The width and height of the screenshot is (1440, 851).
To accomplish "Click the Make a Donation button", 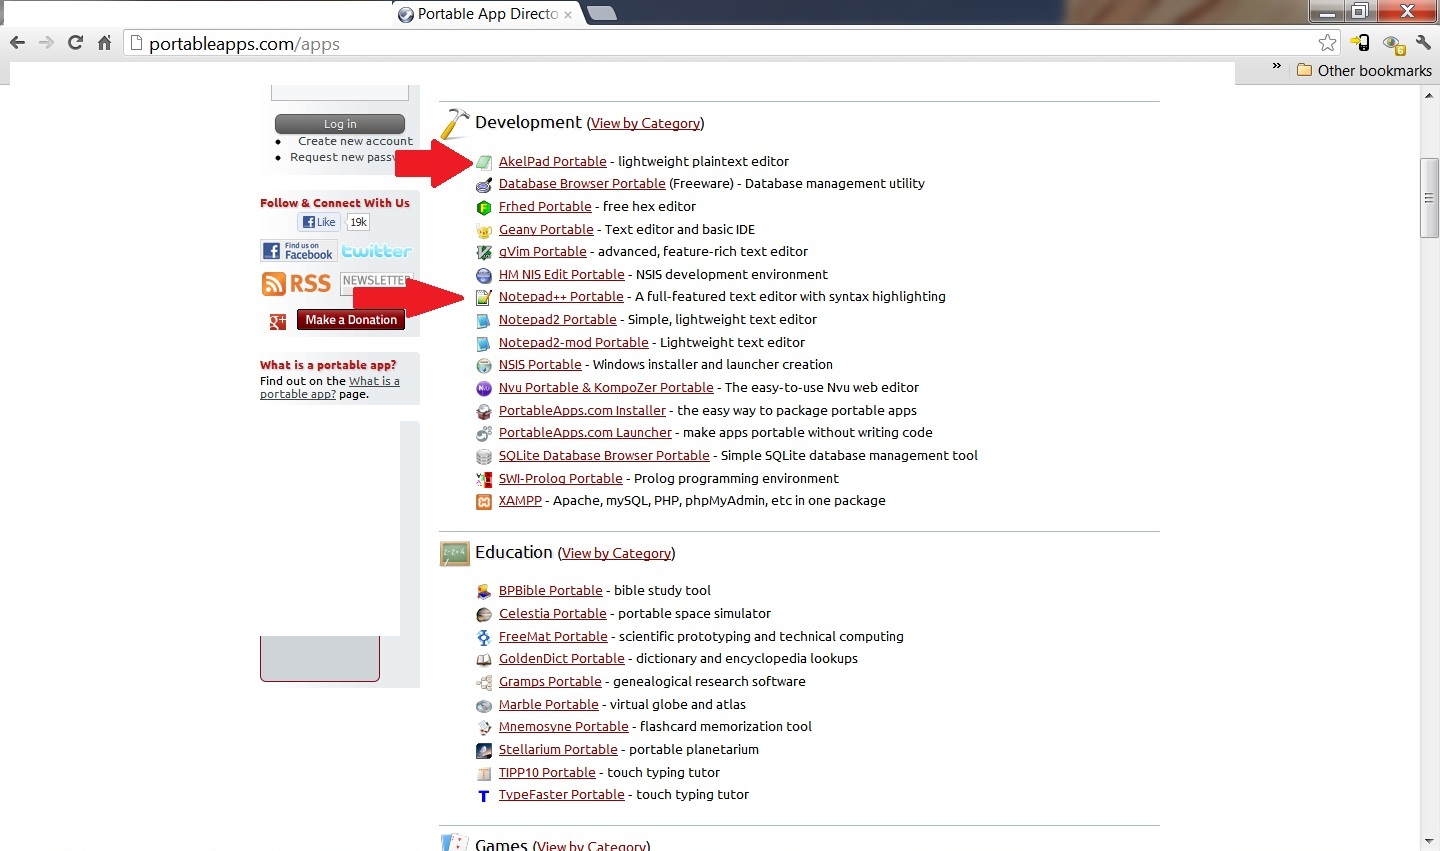I will click(x=351, y=320).
